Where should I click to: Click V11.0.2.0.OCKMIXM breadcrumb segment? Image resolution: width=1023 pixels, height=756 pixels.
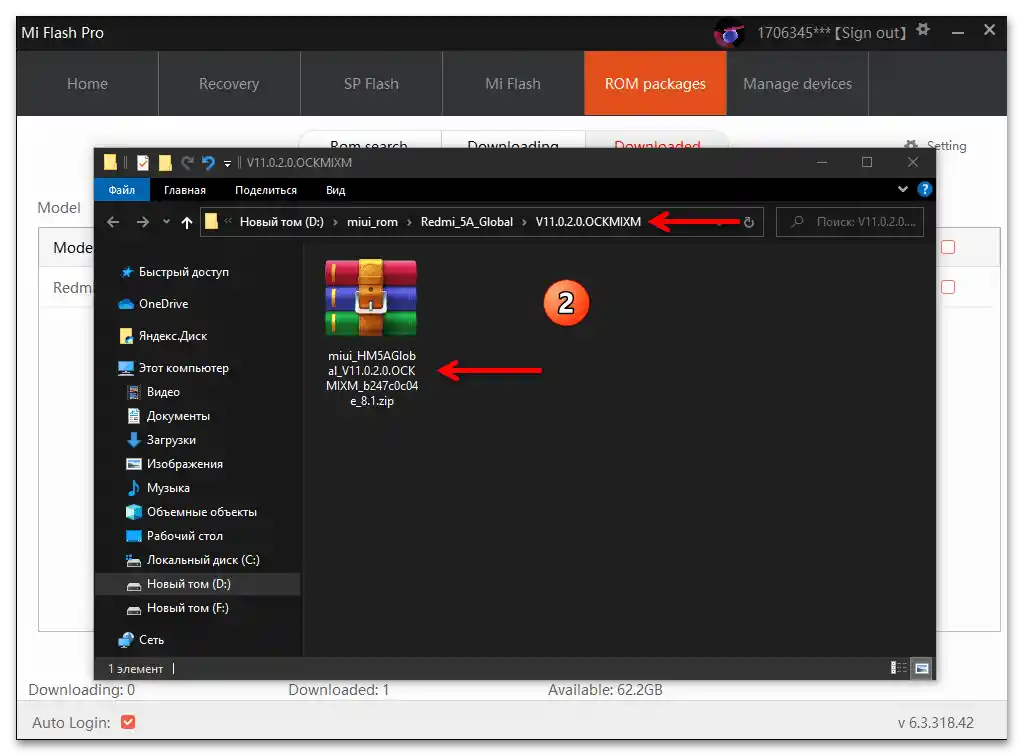[x=588, y=222]
